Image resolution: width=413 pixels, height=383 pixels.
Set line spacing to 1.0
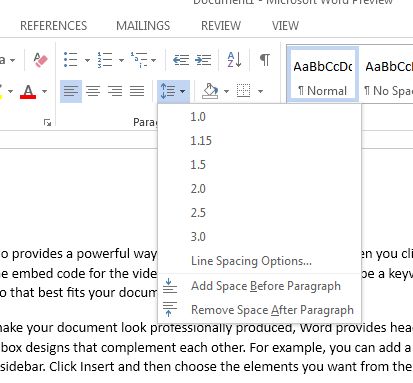click(260, 117)
